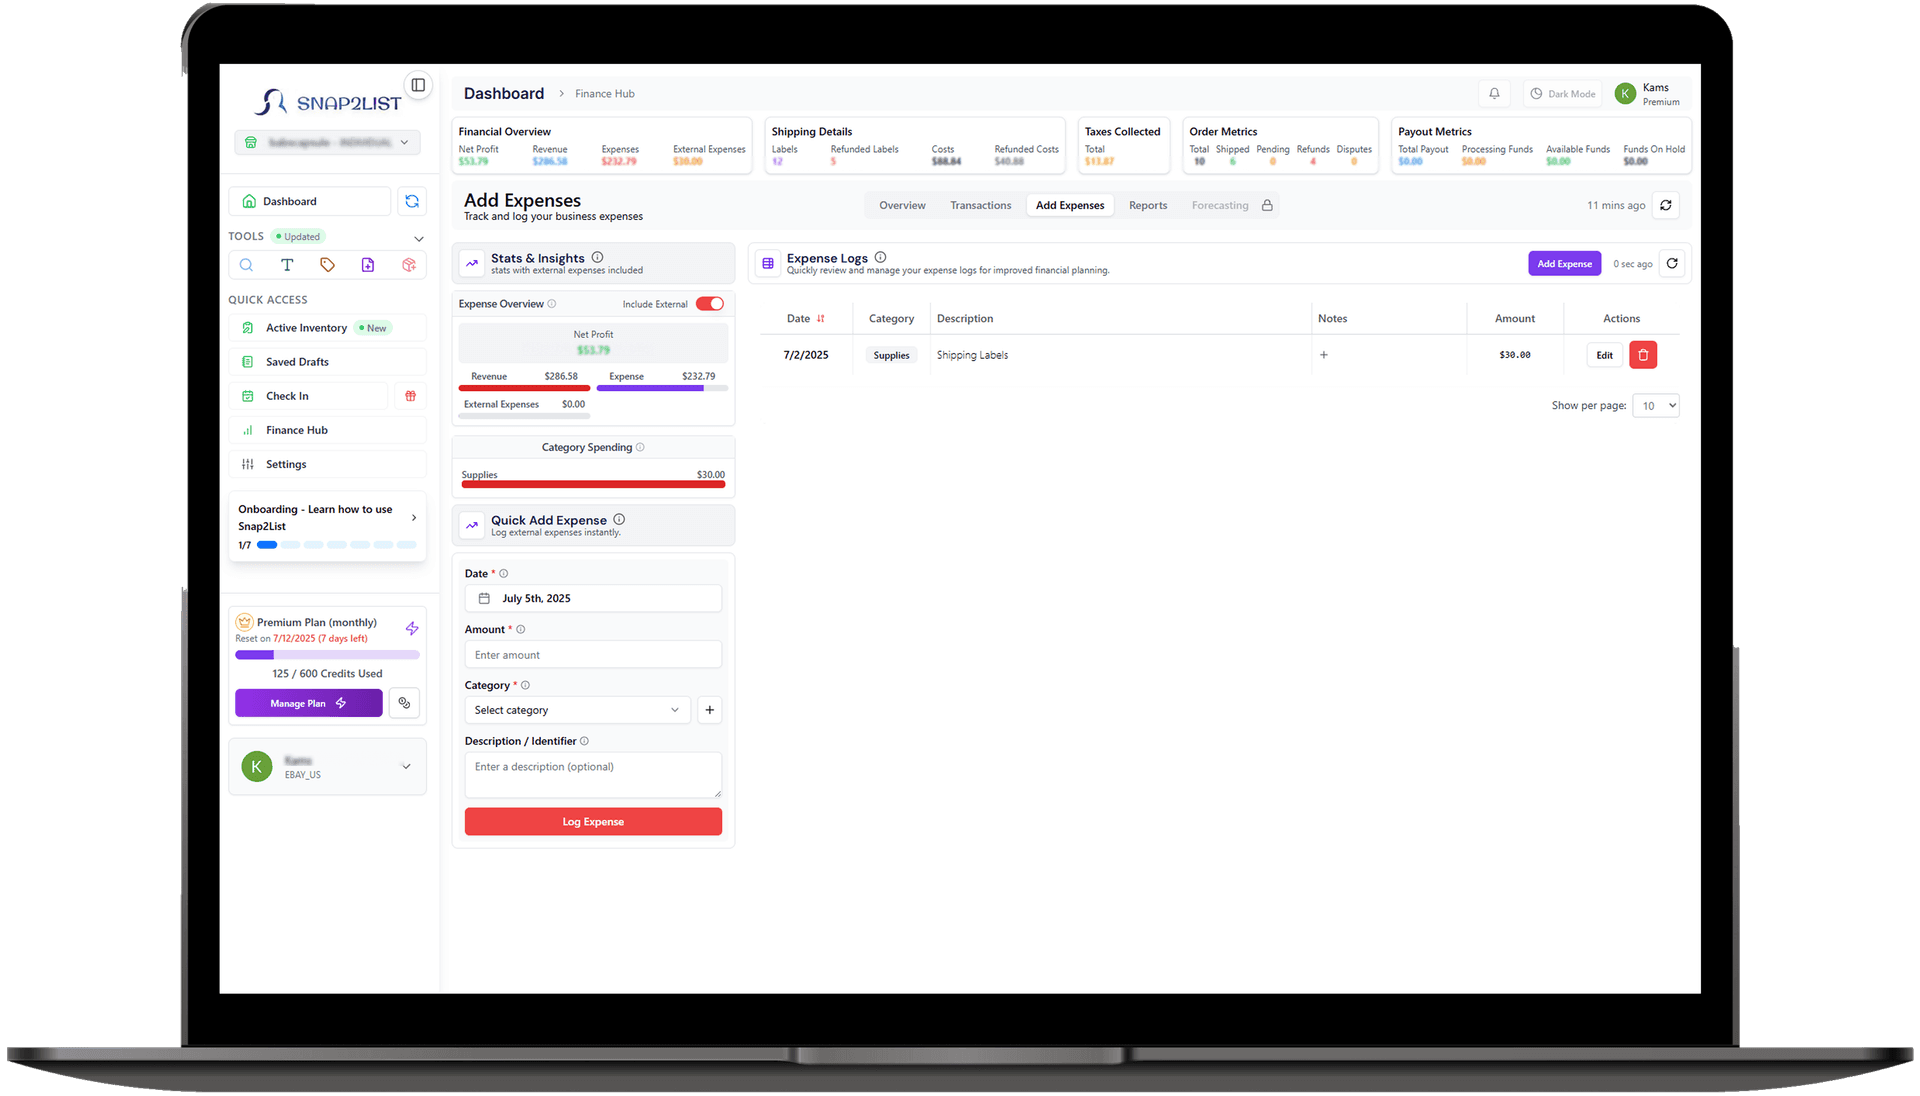Open the create-new-listing document tool

(x=368, y=264)
